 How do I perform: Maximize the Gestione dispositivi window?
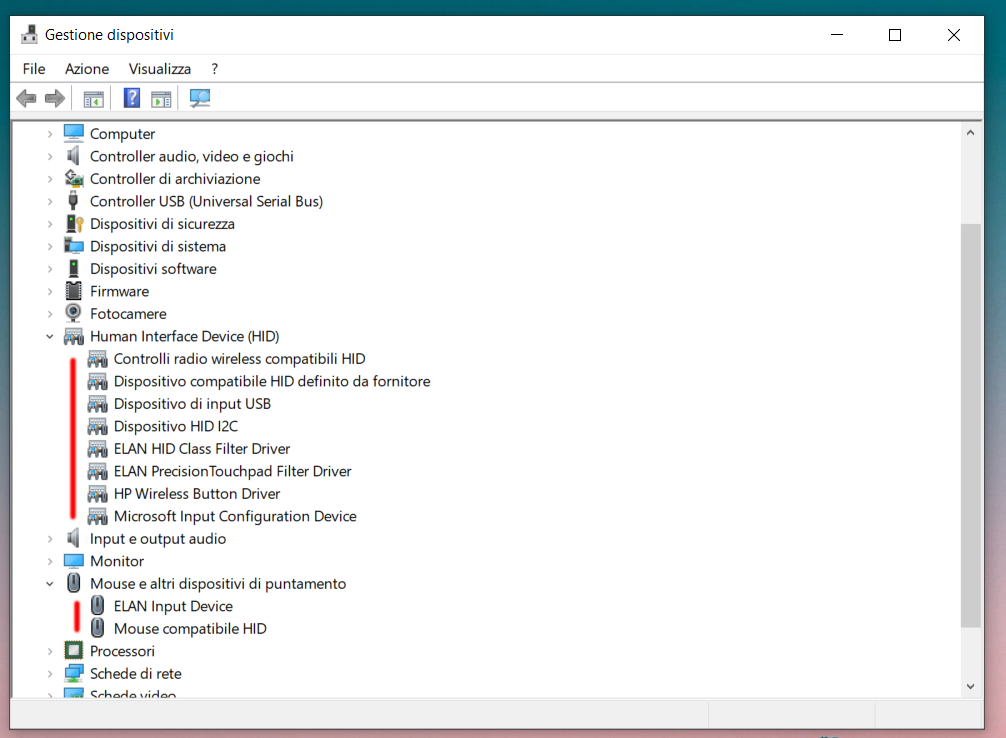point(895,35)
